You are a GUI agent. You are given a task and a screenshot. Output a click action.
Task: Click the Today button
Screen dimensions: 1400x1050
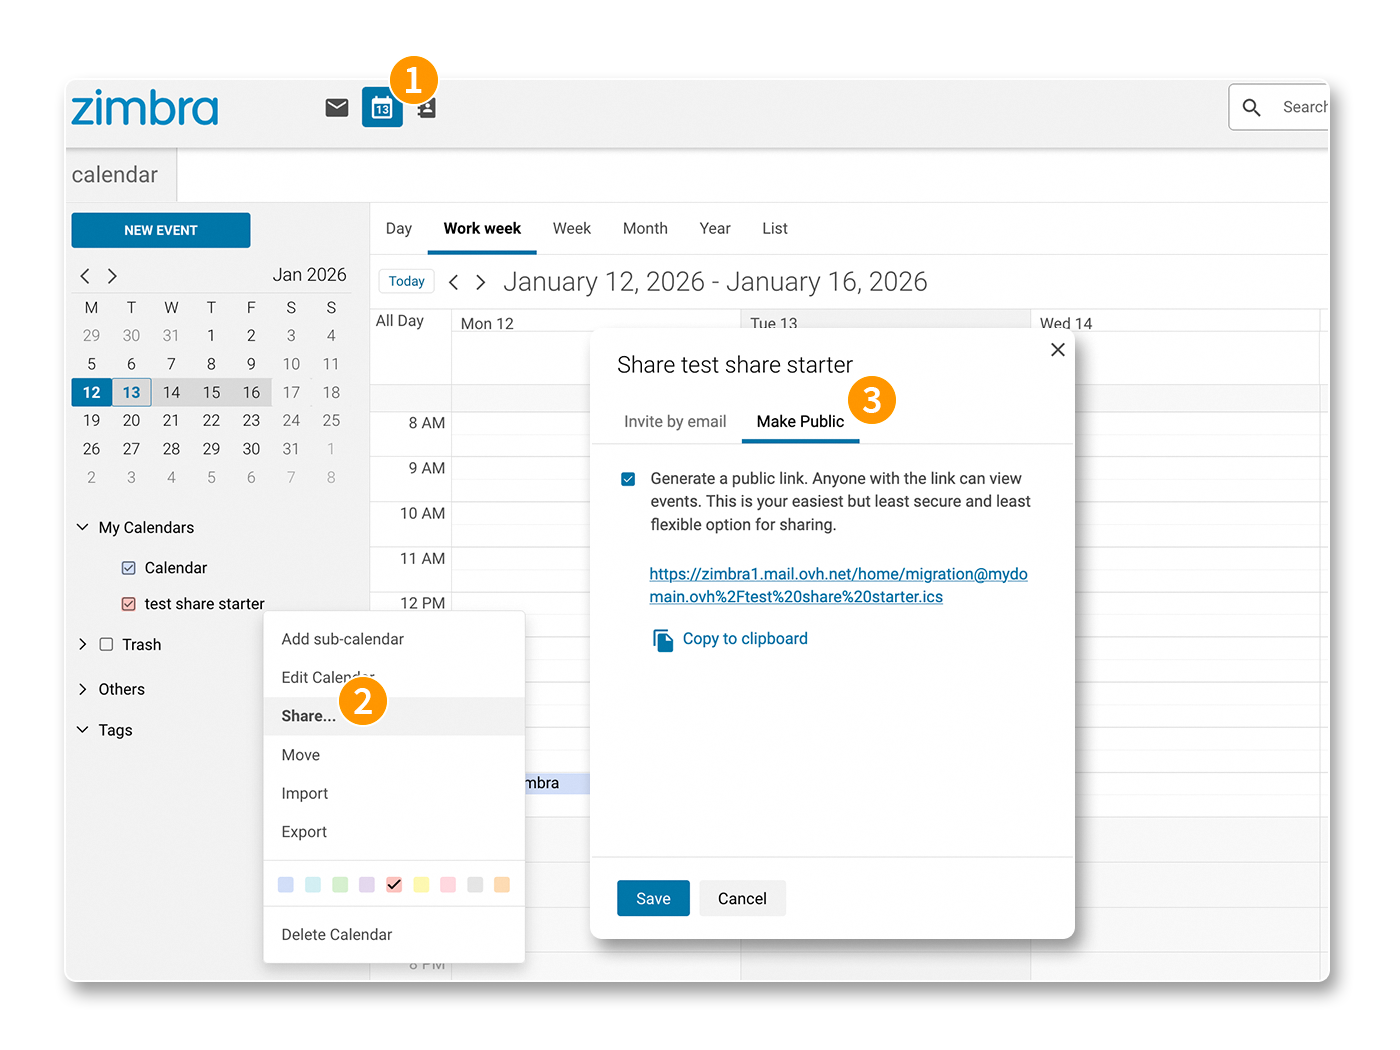click(406, 281)
